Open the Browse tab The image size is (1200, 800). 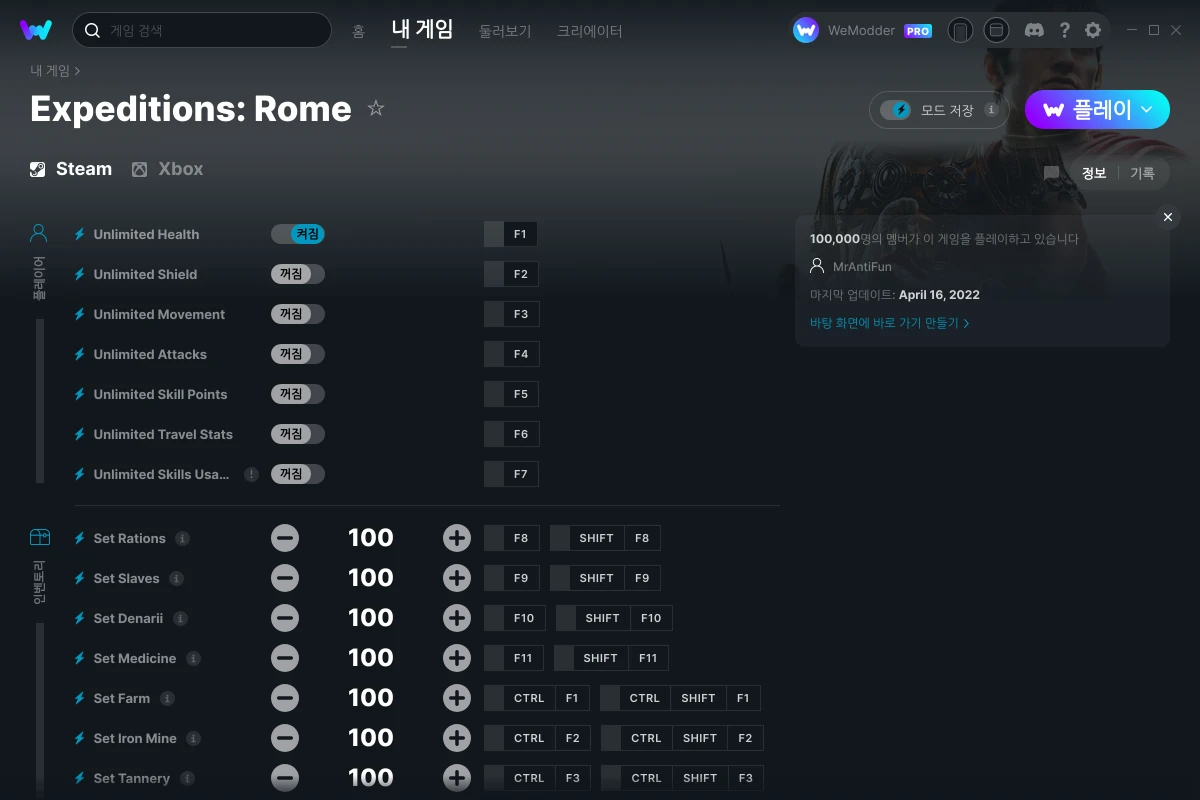pyautogui.click(x=505, y=31)
